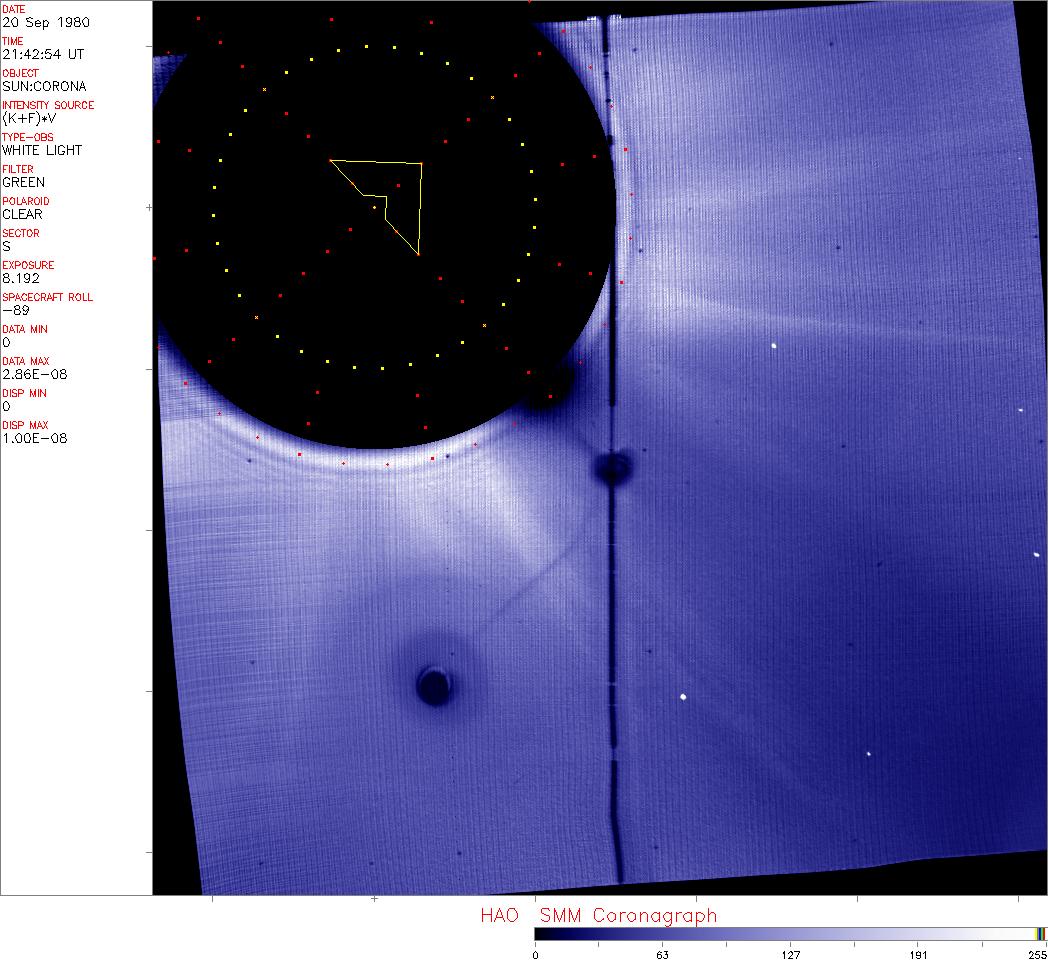Image resolution: width=1048 pixels, height=960 pixels.
Task: Select the "WHITE LIGHT" observation type text
Action: tap(42, 150)
